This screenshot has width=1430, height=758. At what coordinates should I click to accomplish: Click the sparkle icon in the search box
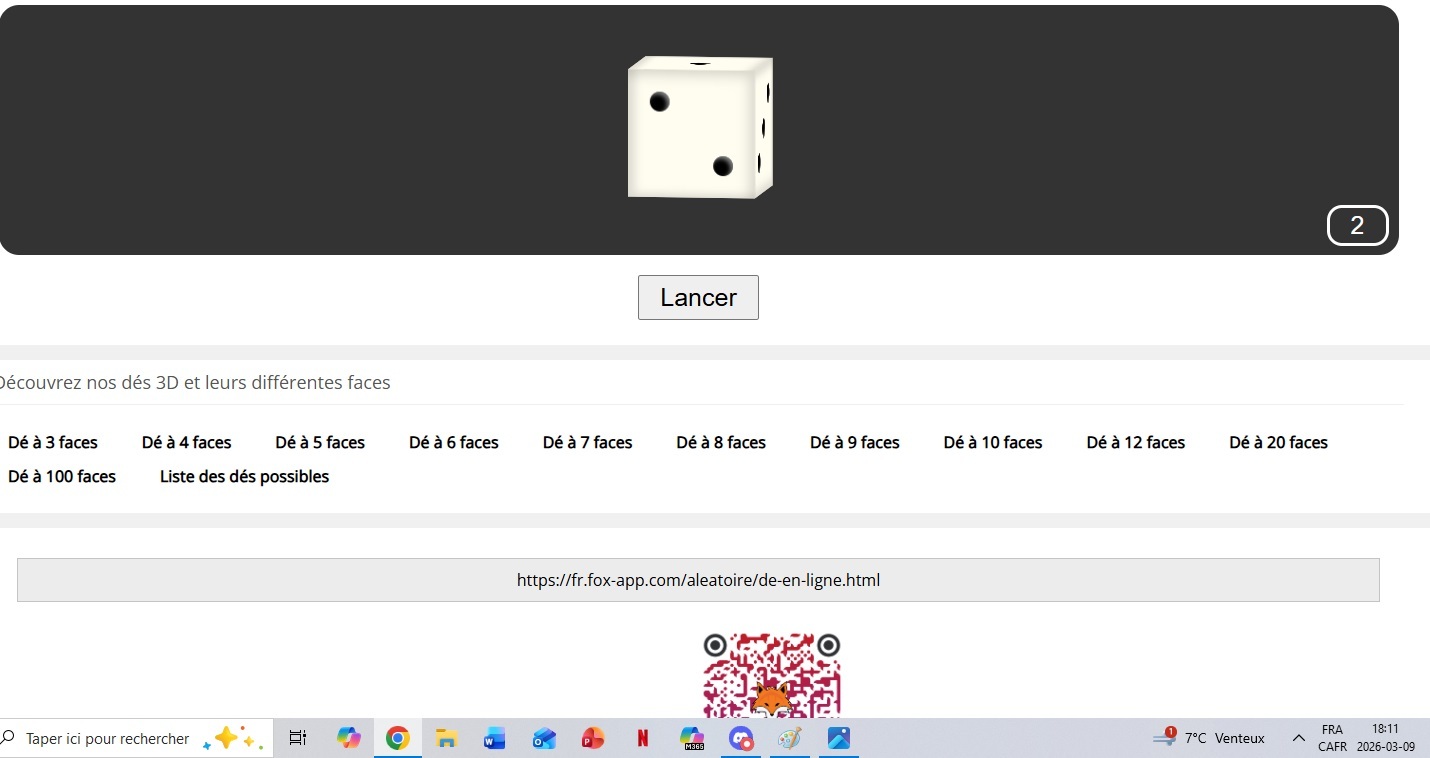233,738
